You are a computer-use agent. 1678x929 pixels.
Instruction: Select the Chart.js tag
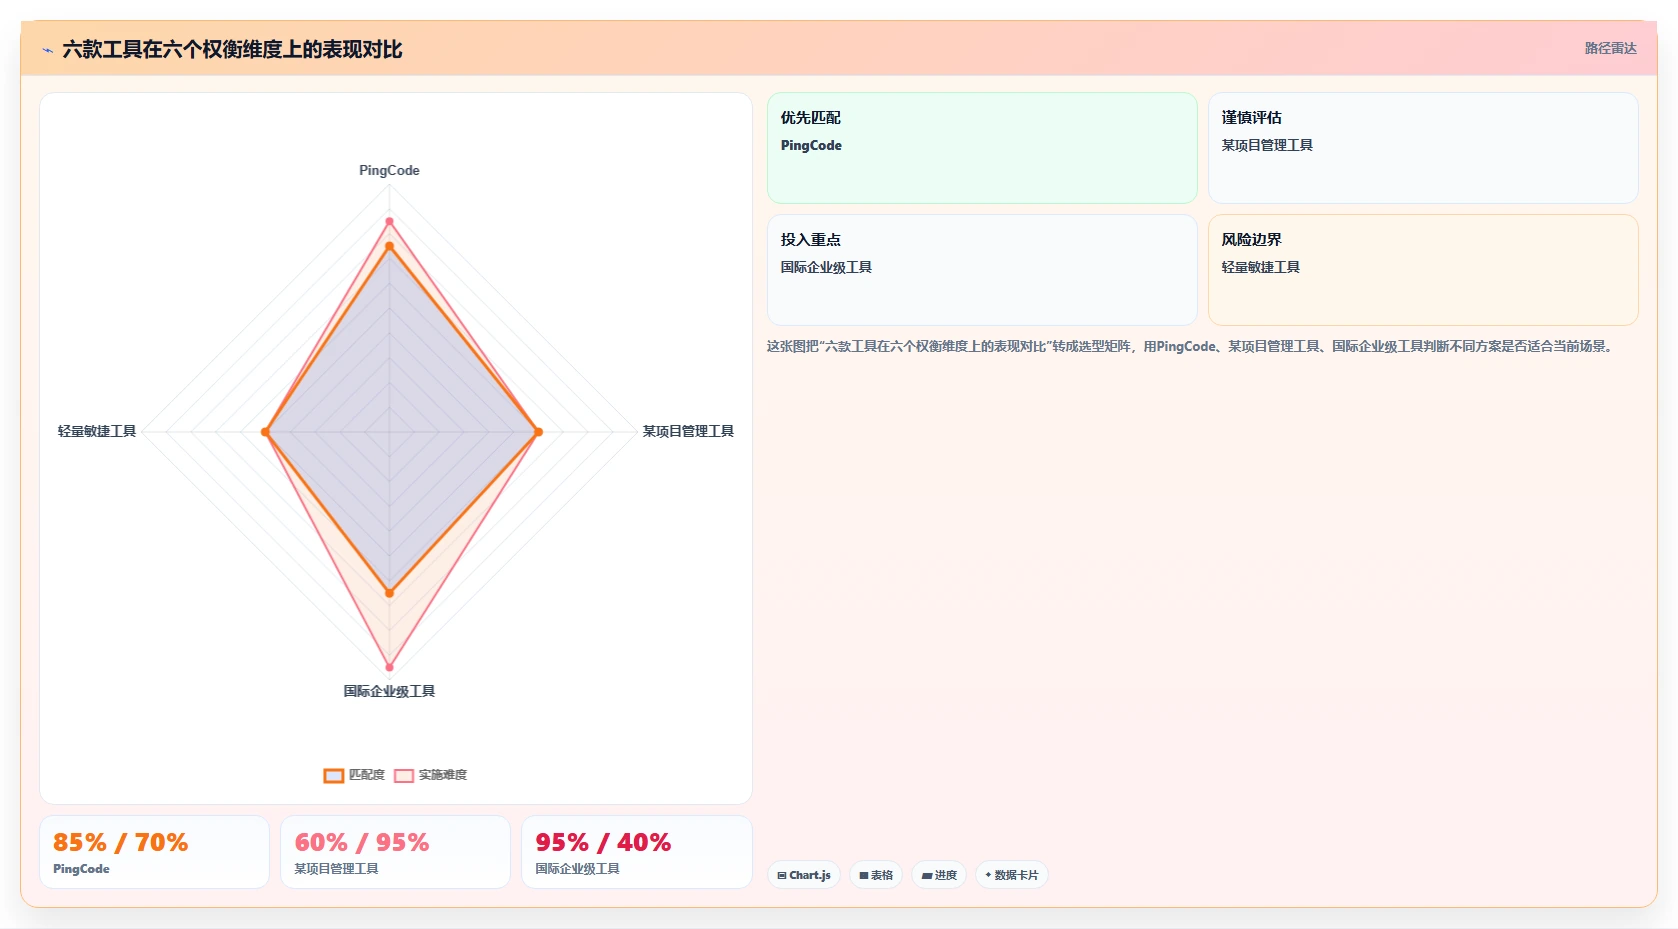[804, 875]
